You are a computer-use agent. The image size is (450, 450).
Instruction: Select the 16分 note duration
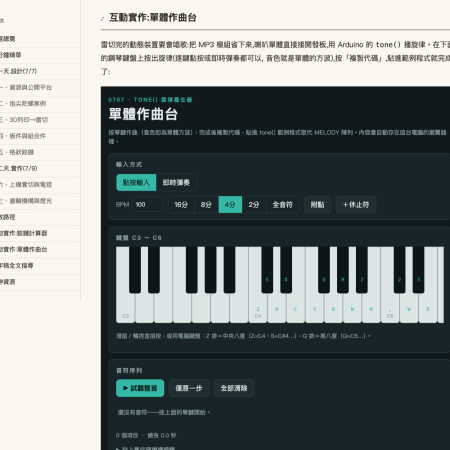point(181,204)
